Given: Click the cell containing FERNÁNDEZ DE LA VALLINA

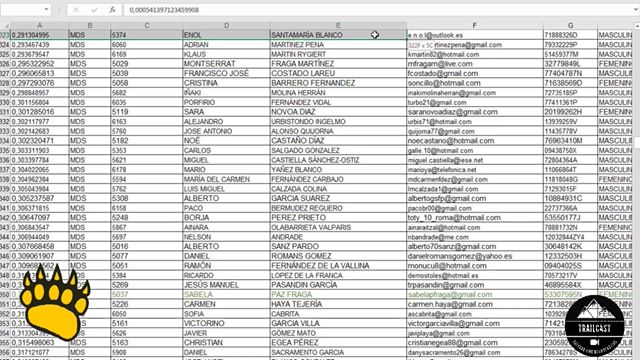Looking at the screenshot, I should 338,266.
